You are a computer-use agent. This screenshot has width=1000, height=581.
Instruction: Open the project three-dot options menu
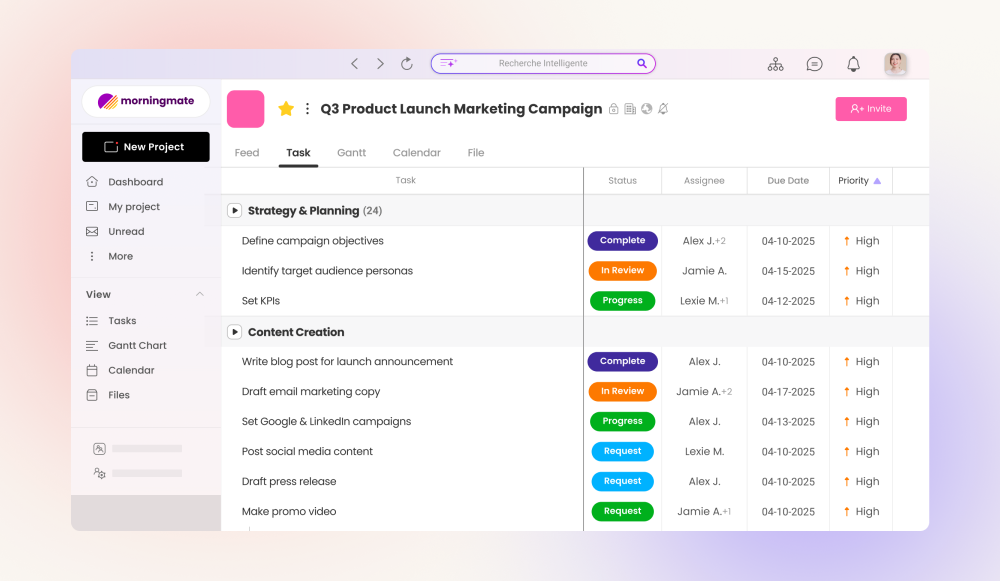click(307, 108)
